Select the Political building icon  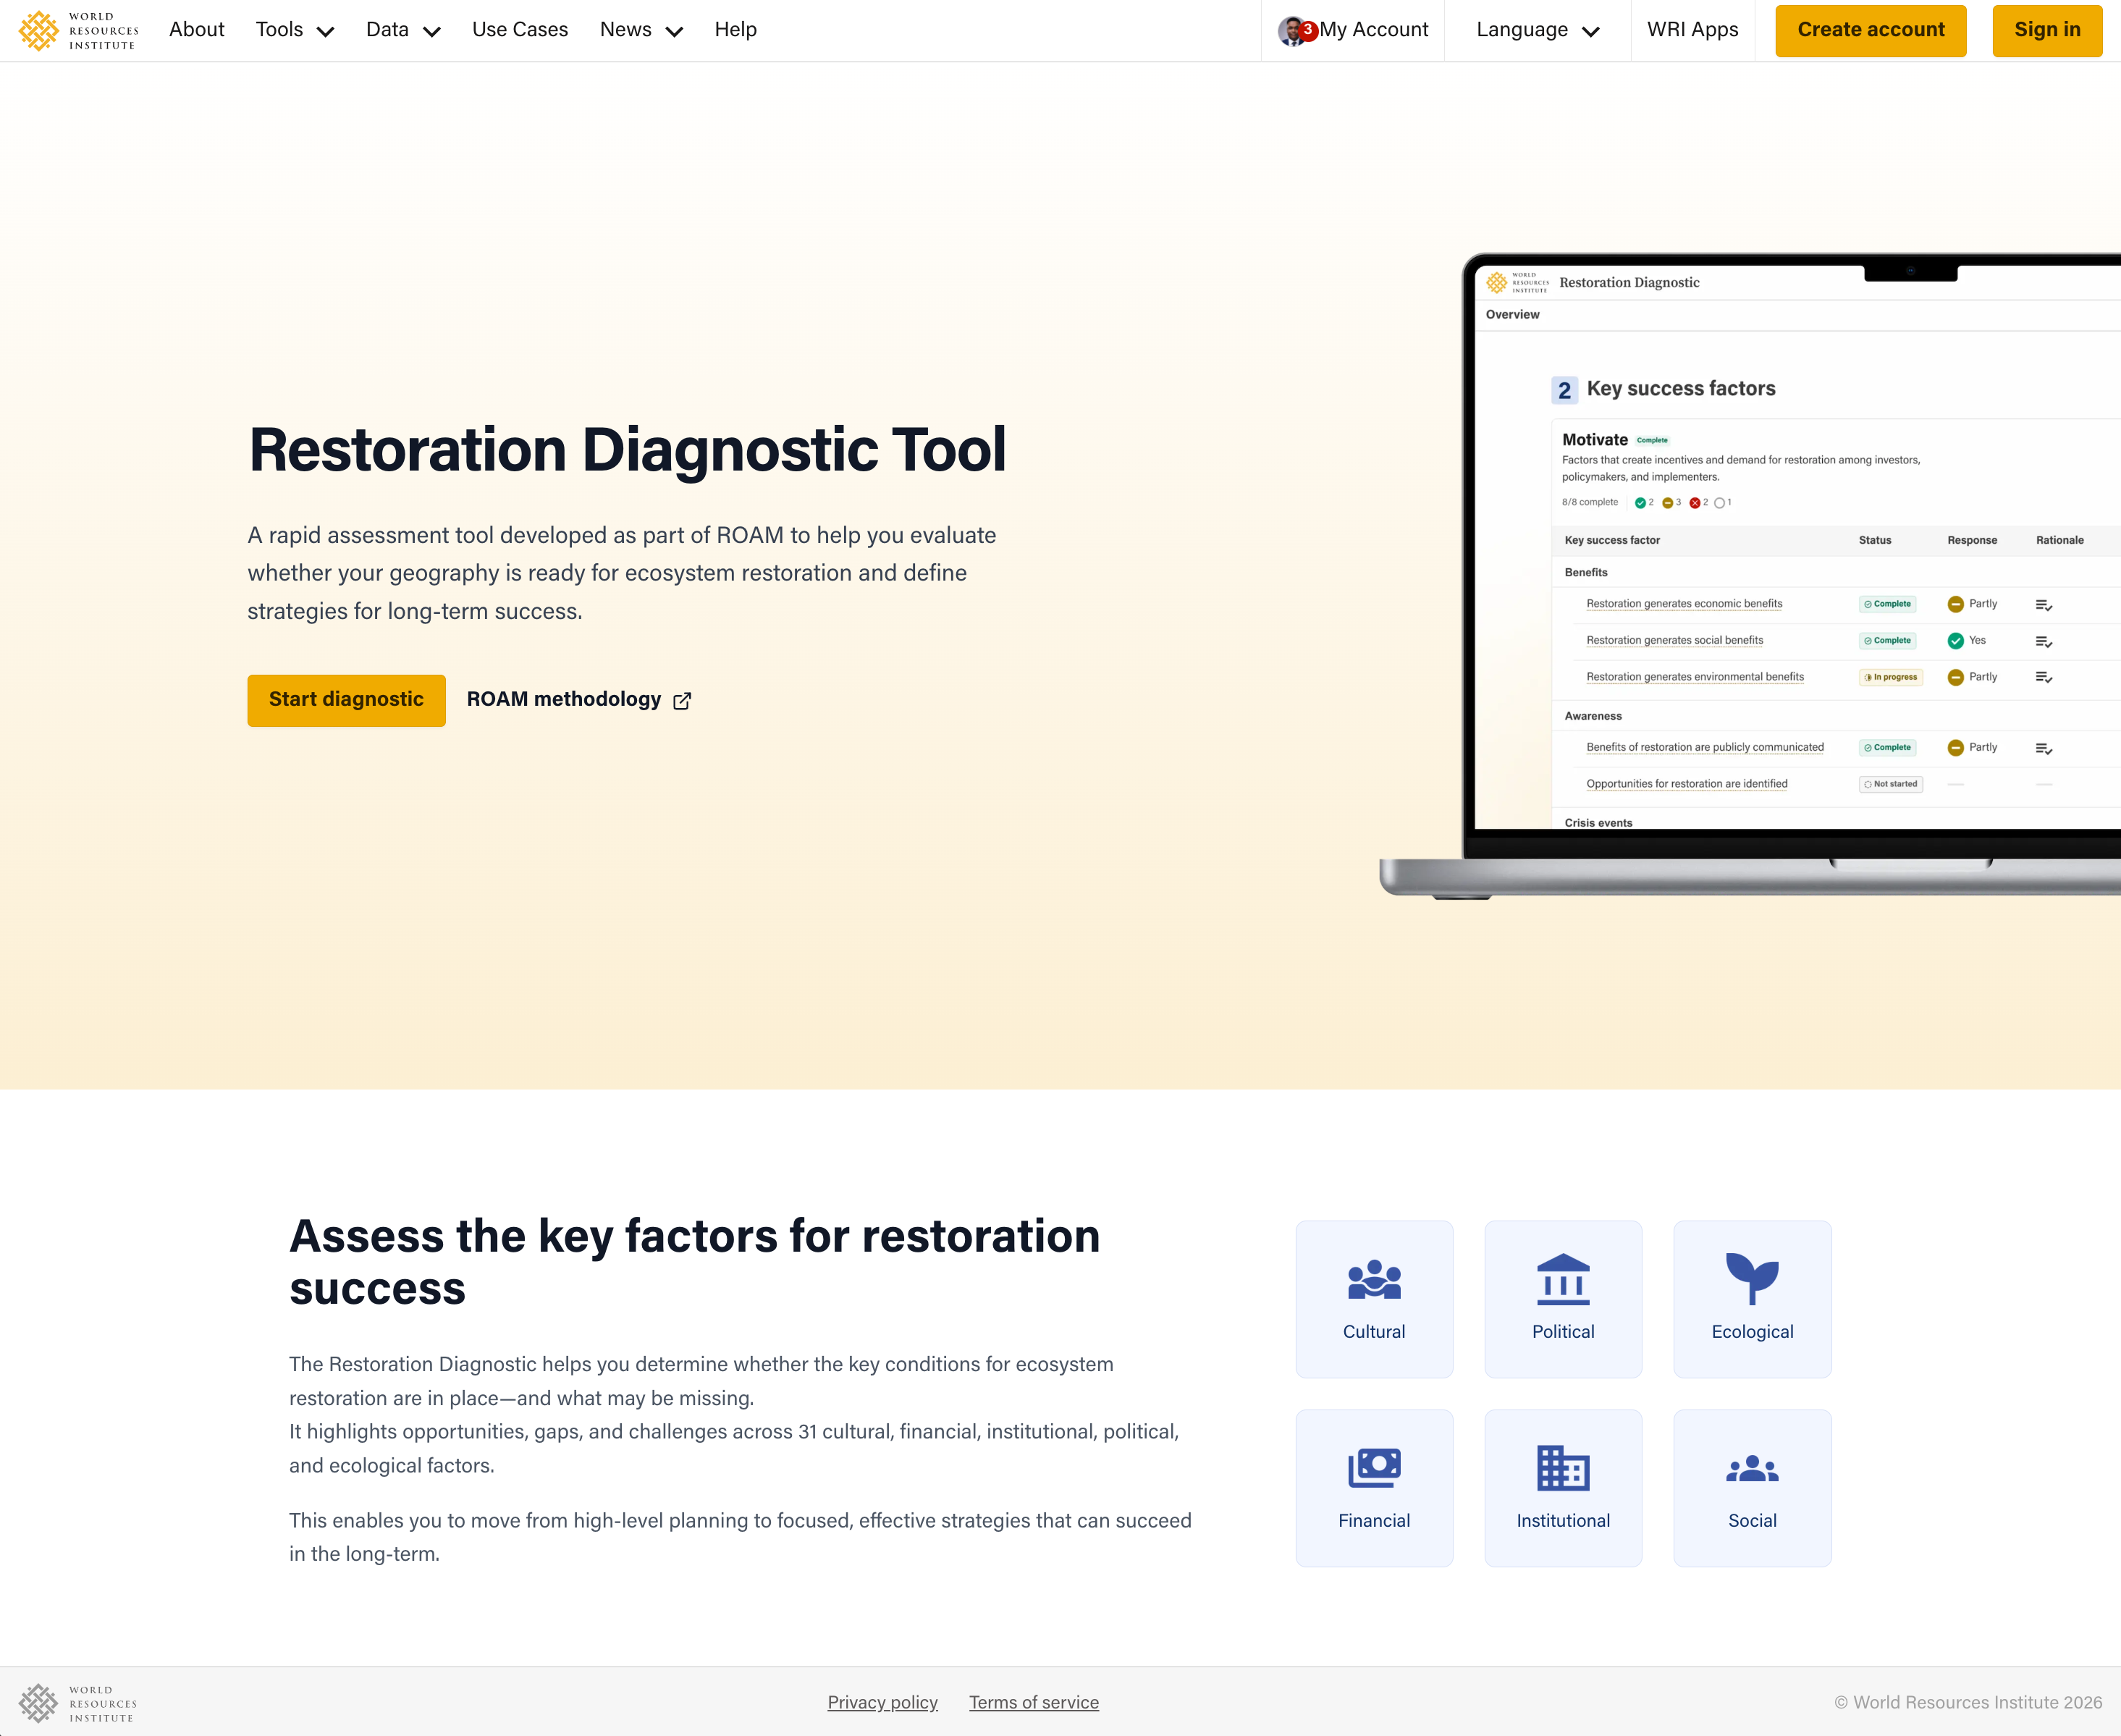tap(1563, 1279)
